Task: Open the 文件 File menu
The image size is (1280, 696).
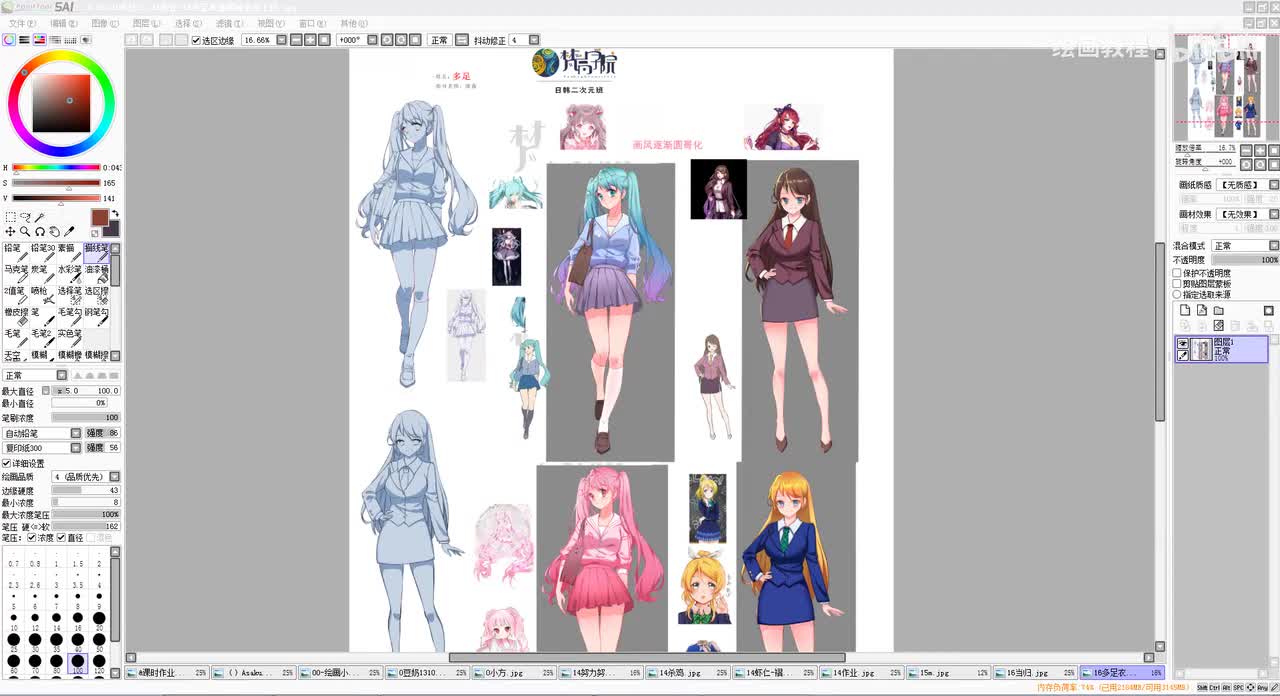Action: tap(22, 23)
